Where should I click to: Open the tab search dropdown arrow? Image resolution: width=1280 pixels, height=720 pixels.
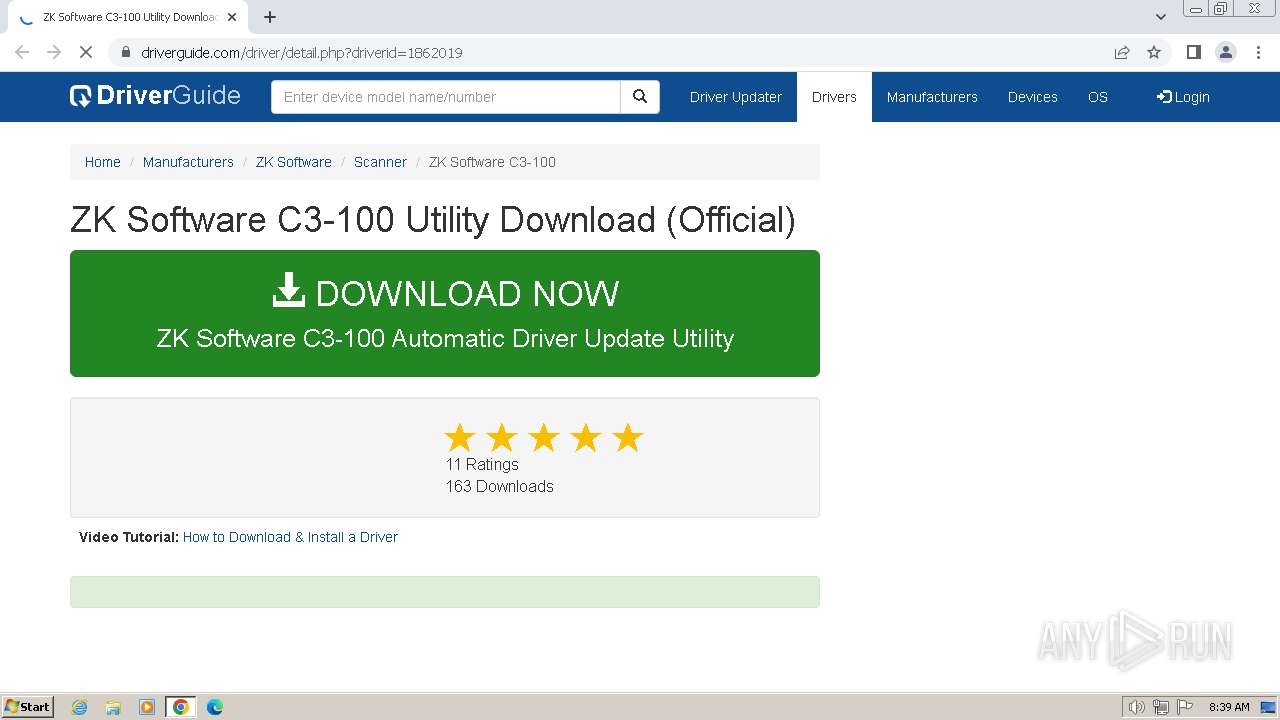pos(1161,17)
